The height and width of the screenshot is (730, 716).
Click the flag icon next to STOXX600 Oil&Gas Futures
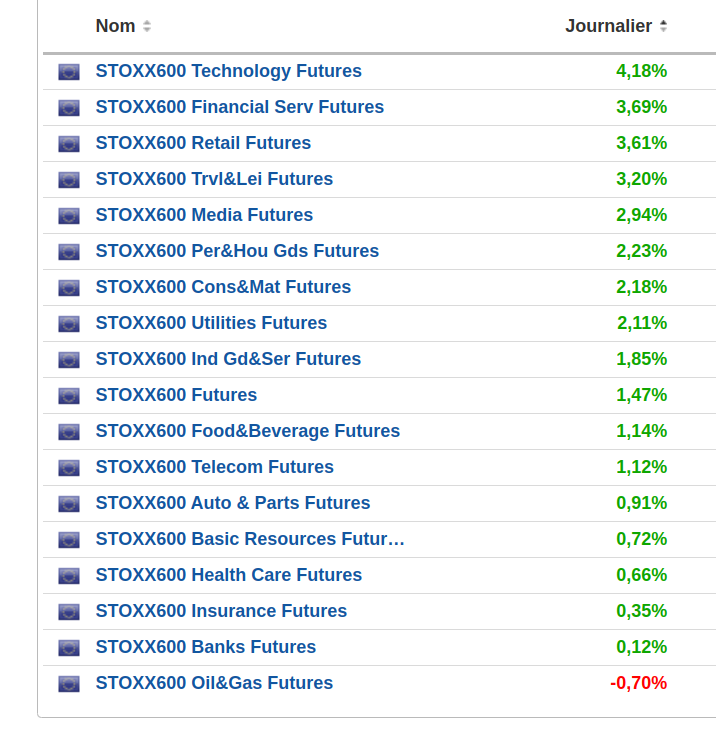[68, 684]
